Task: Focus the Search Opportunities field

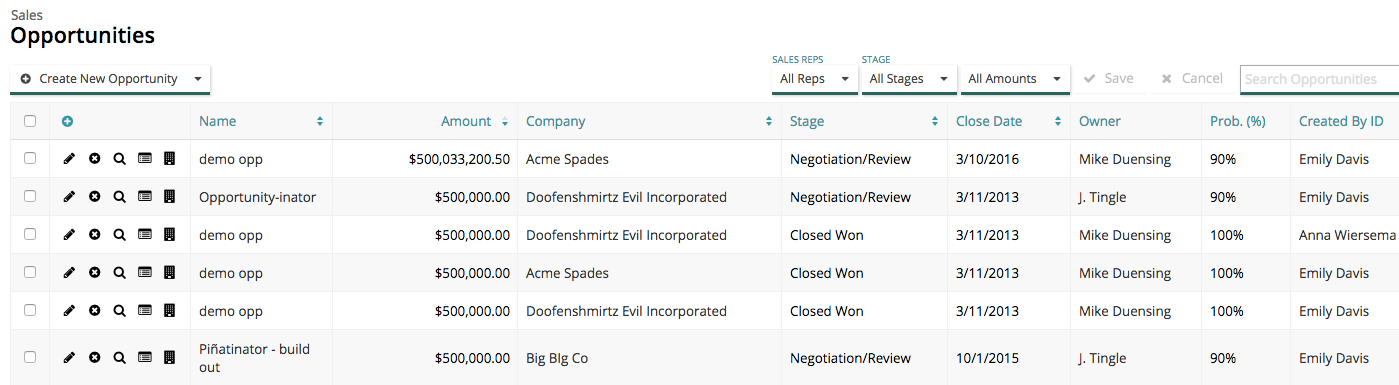Action: pyautogui.click(x=1319, y=79)
